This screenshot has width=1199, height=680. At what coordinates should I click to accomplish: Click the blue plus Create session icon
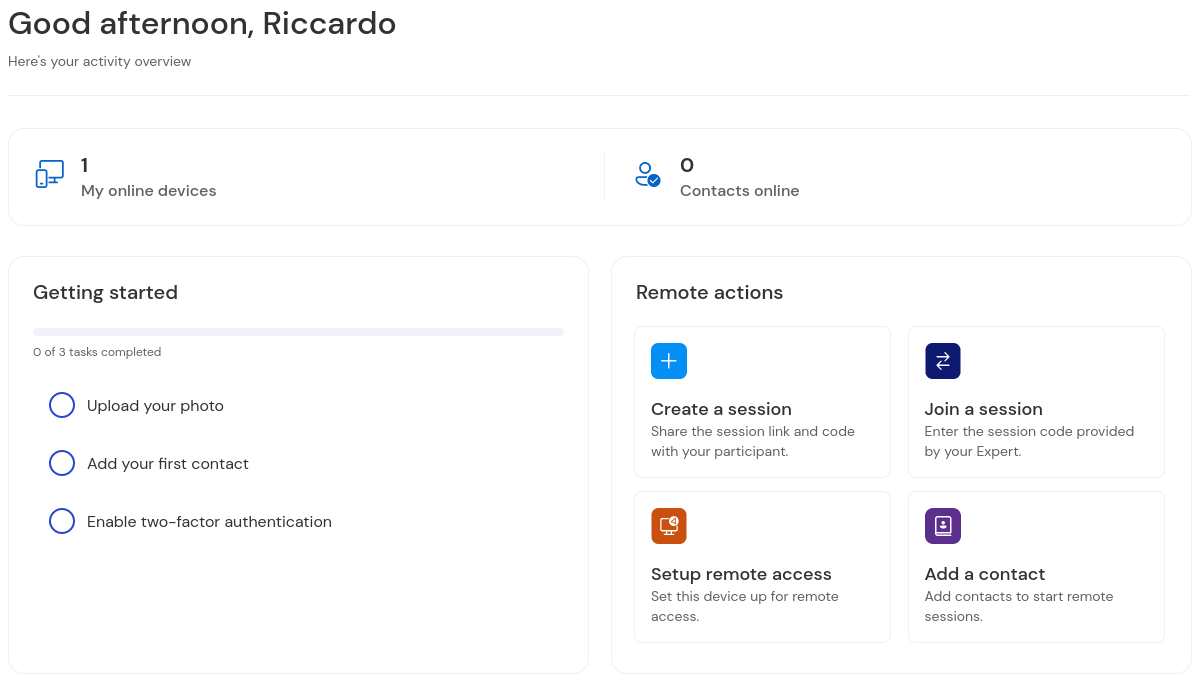point(668,361)
